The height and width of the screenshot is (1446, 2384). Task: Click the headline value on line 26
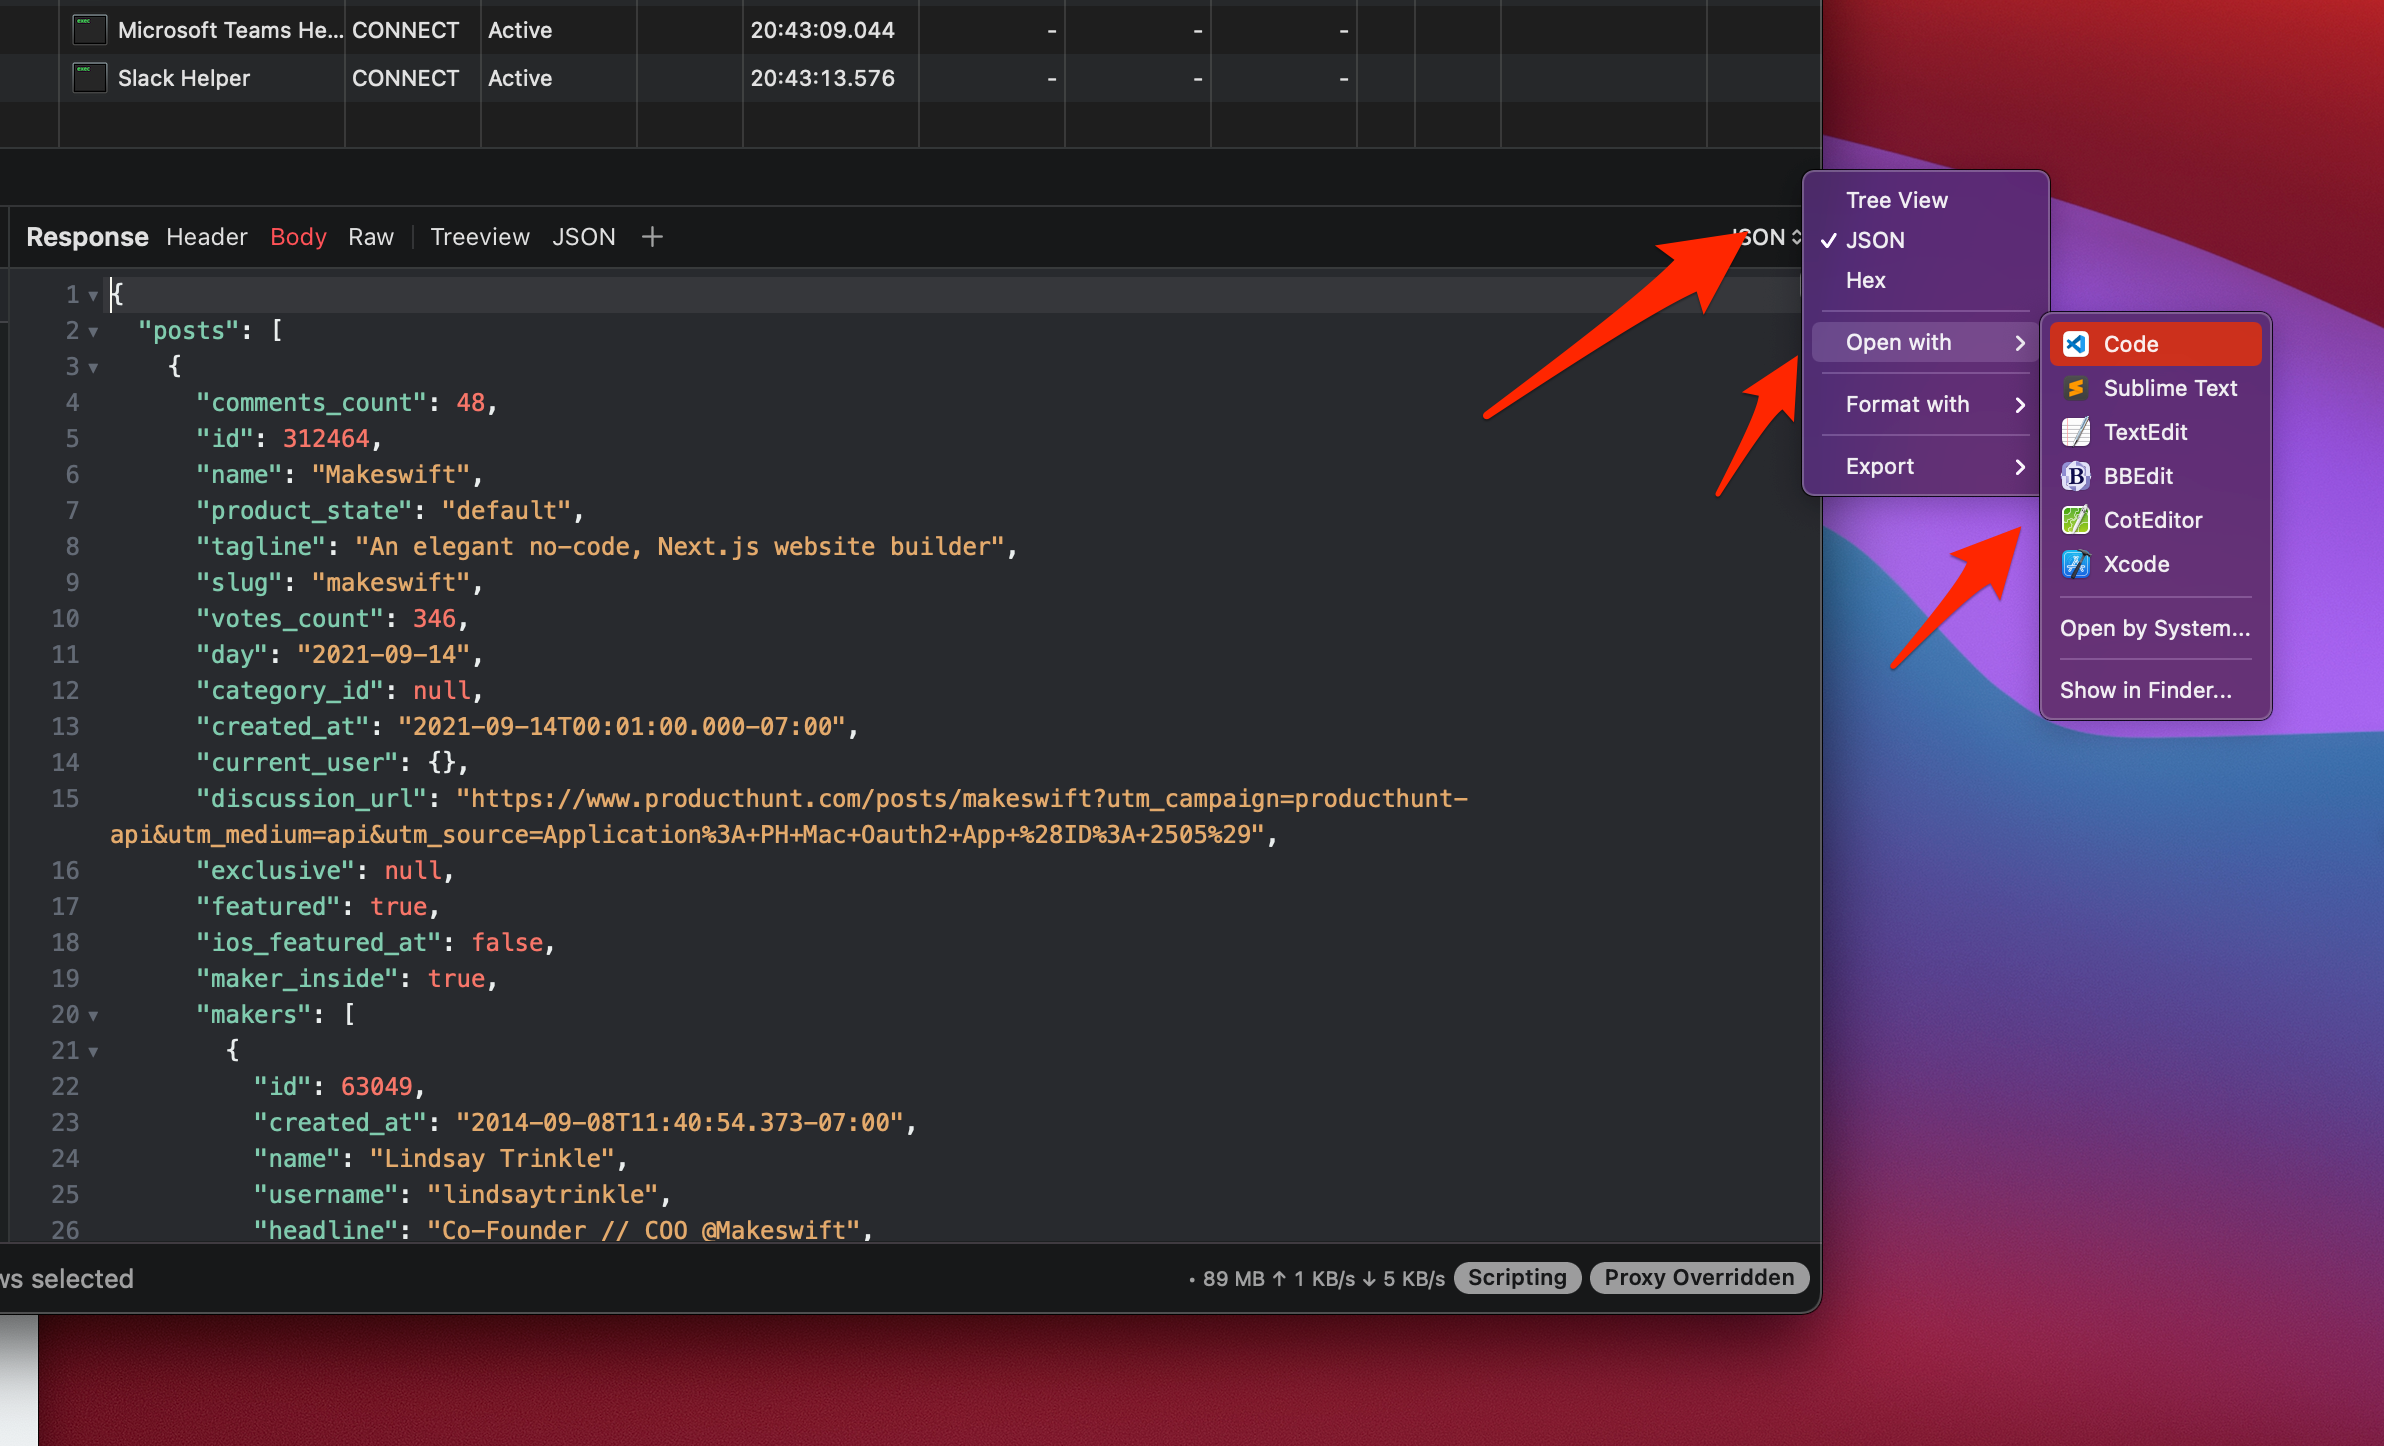(x=644, y=1231)
